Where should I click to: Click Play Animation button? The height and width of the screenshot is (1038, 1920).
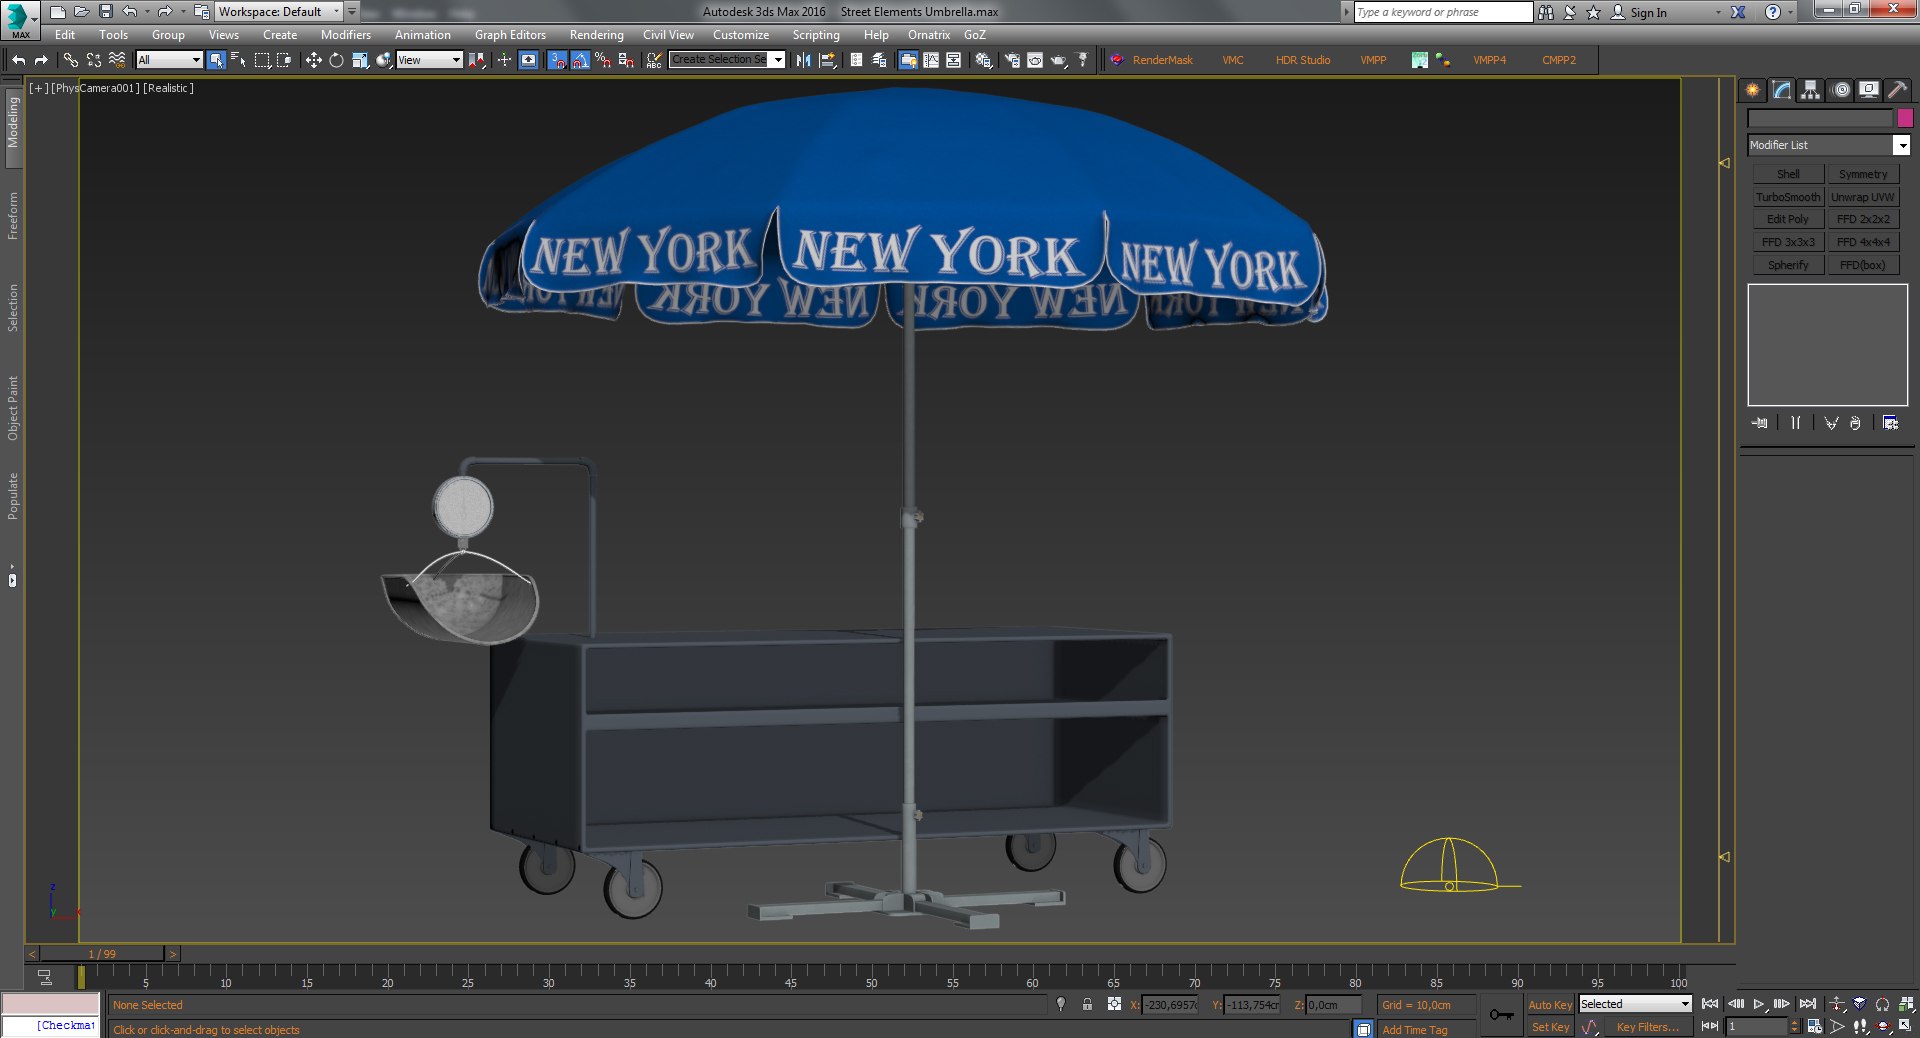(x=1758, y=1004)
